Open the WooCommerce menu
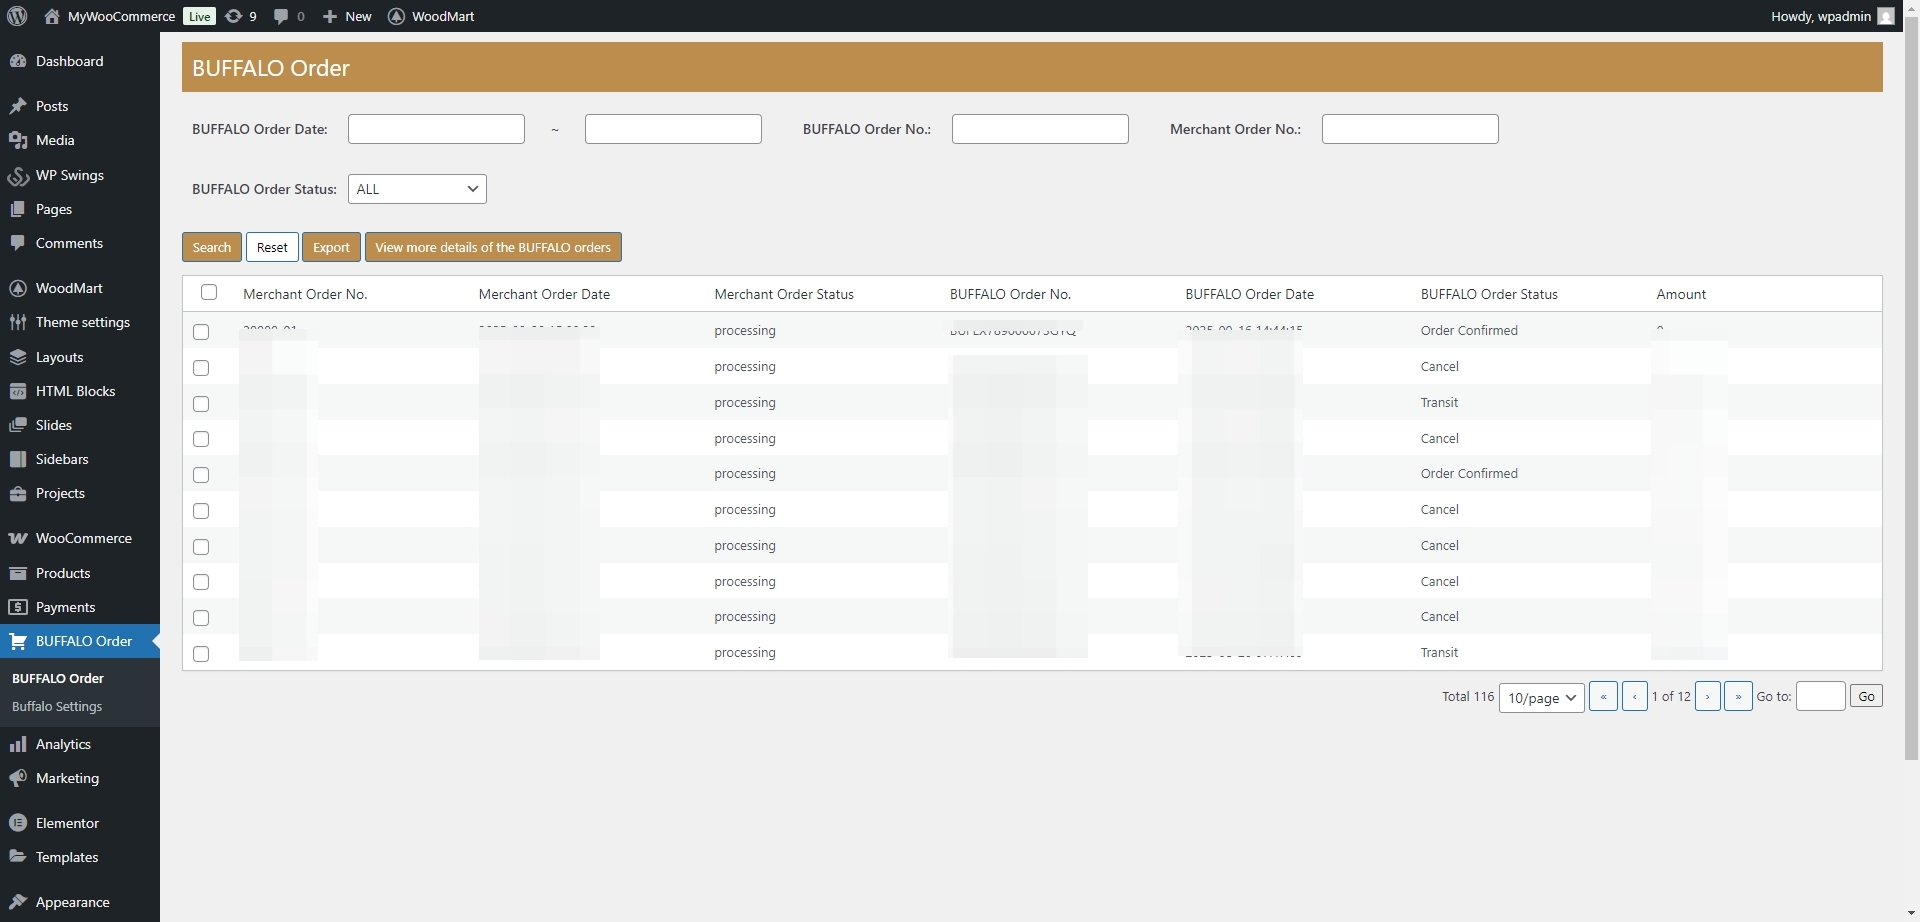The width and height of the screenshot is (1920, 922). [80, 538]
